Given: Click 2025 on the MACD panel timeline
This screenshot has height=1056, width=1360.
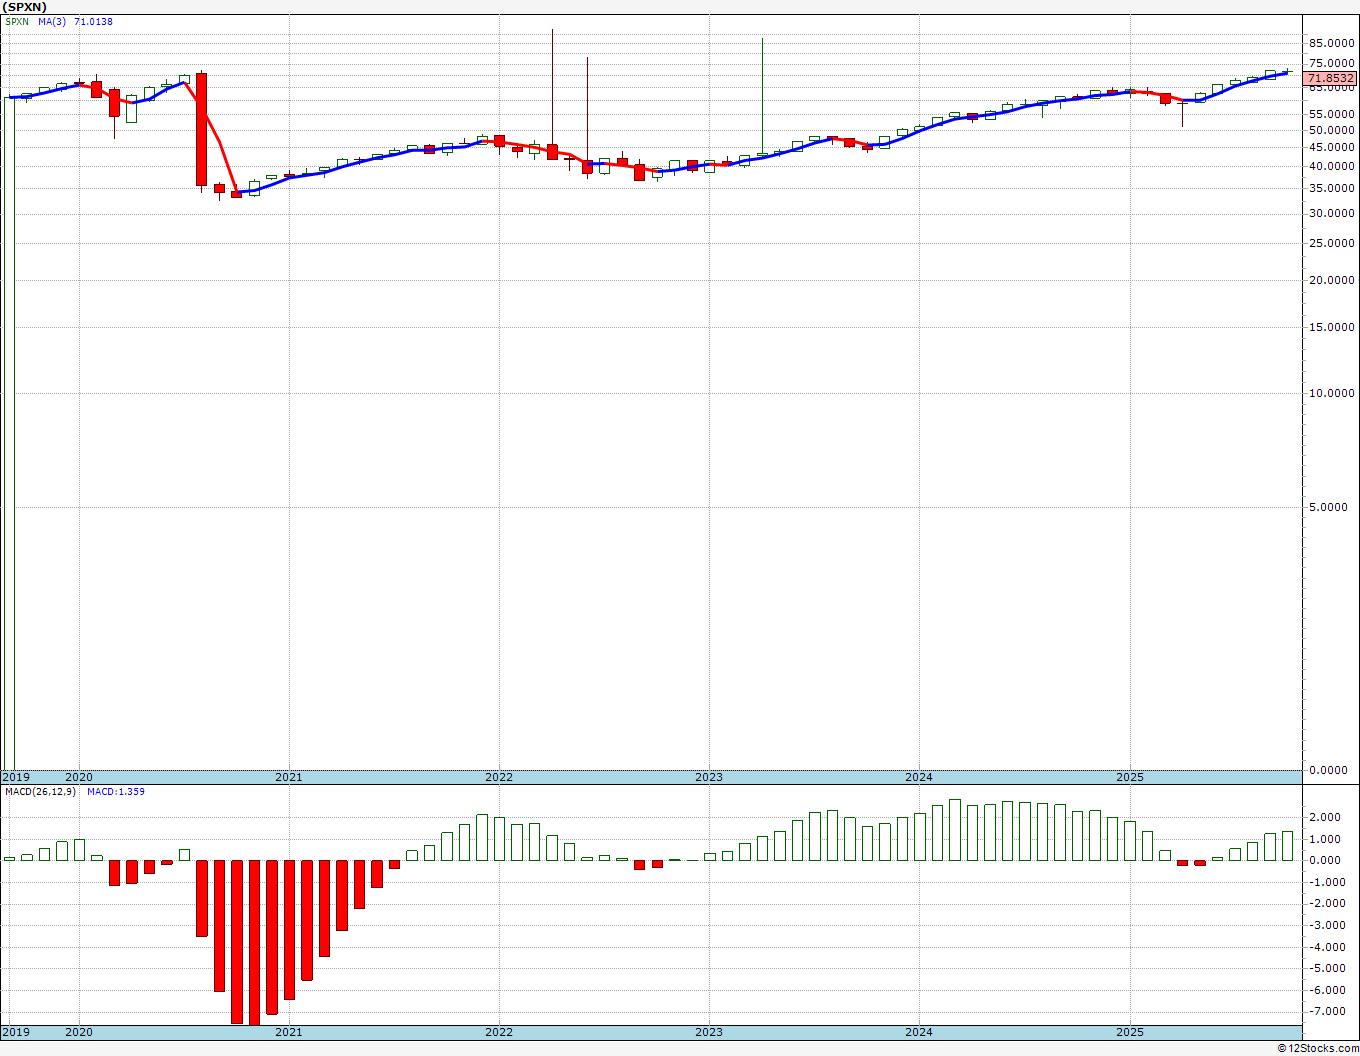Looking at the screenshot, I should (x=1129, y=1032).
